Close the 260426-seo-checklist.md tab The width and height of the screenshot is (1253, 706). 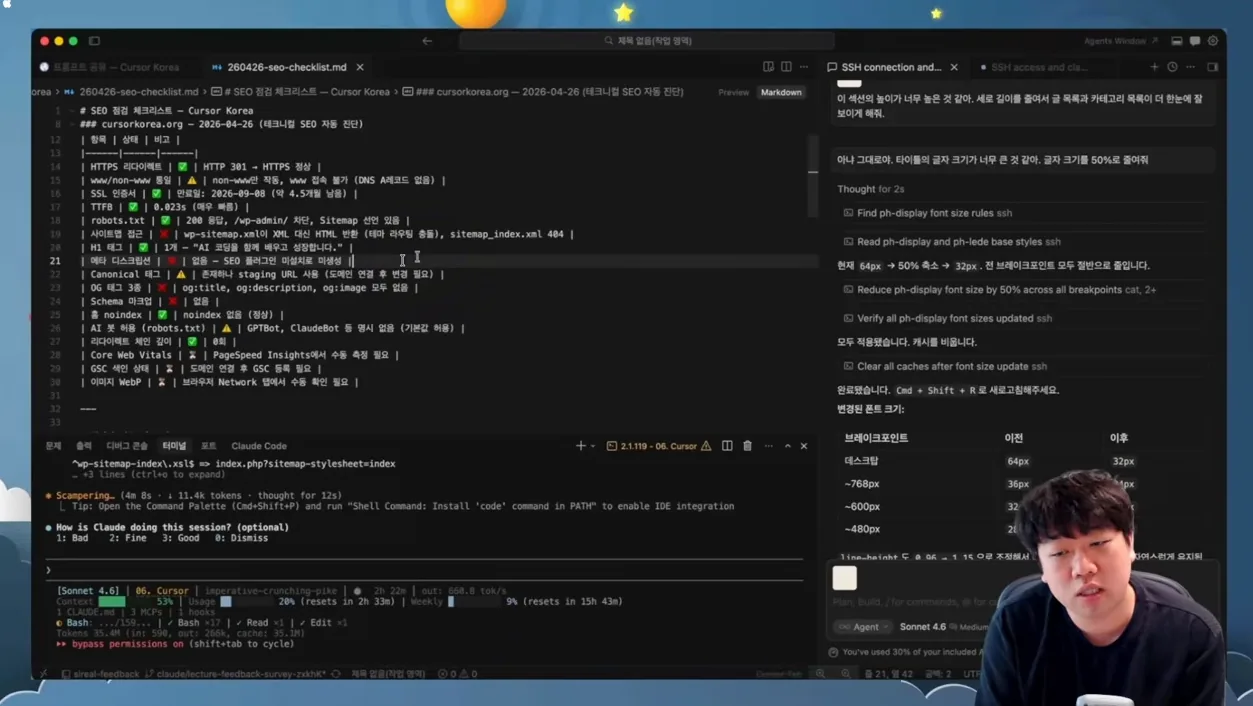(x=360, y=67)
